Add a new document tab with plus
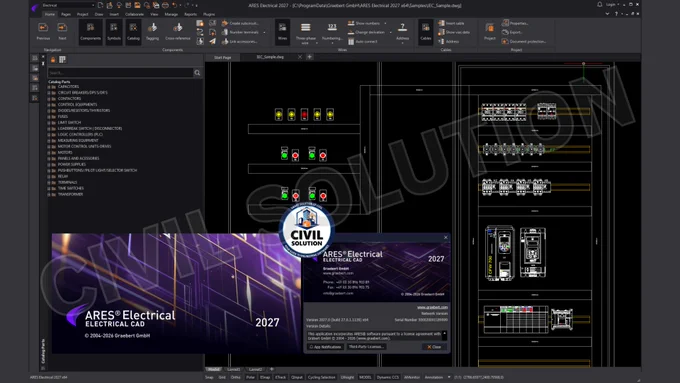Screen dimensions: 680x383 (x=310, y=57)
